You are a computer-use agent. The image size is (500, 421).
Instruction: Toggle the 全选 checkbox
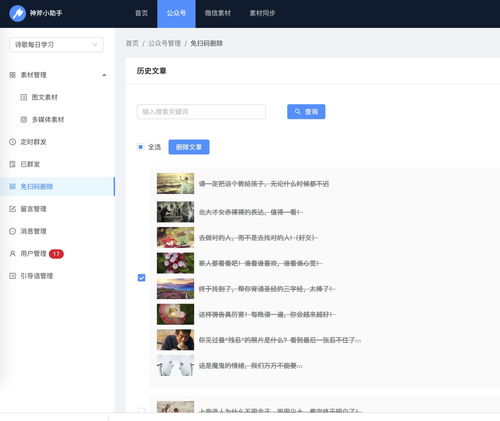pos(140,147)
